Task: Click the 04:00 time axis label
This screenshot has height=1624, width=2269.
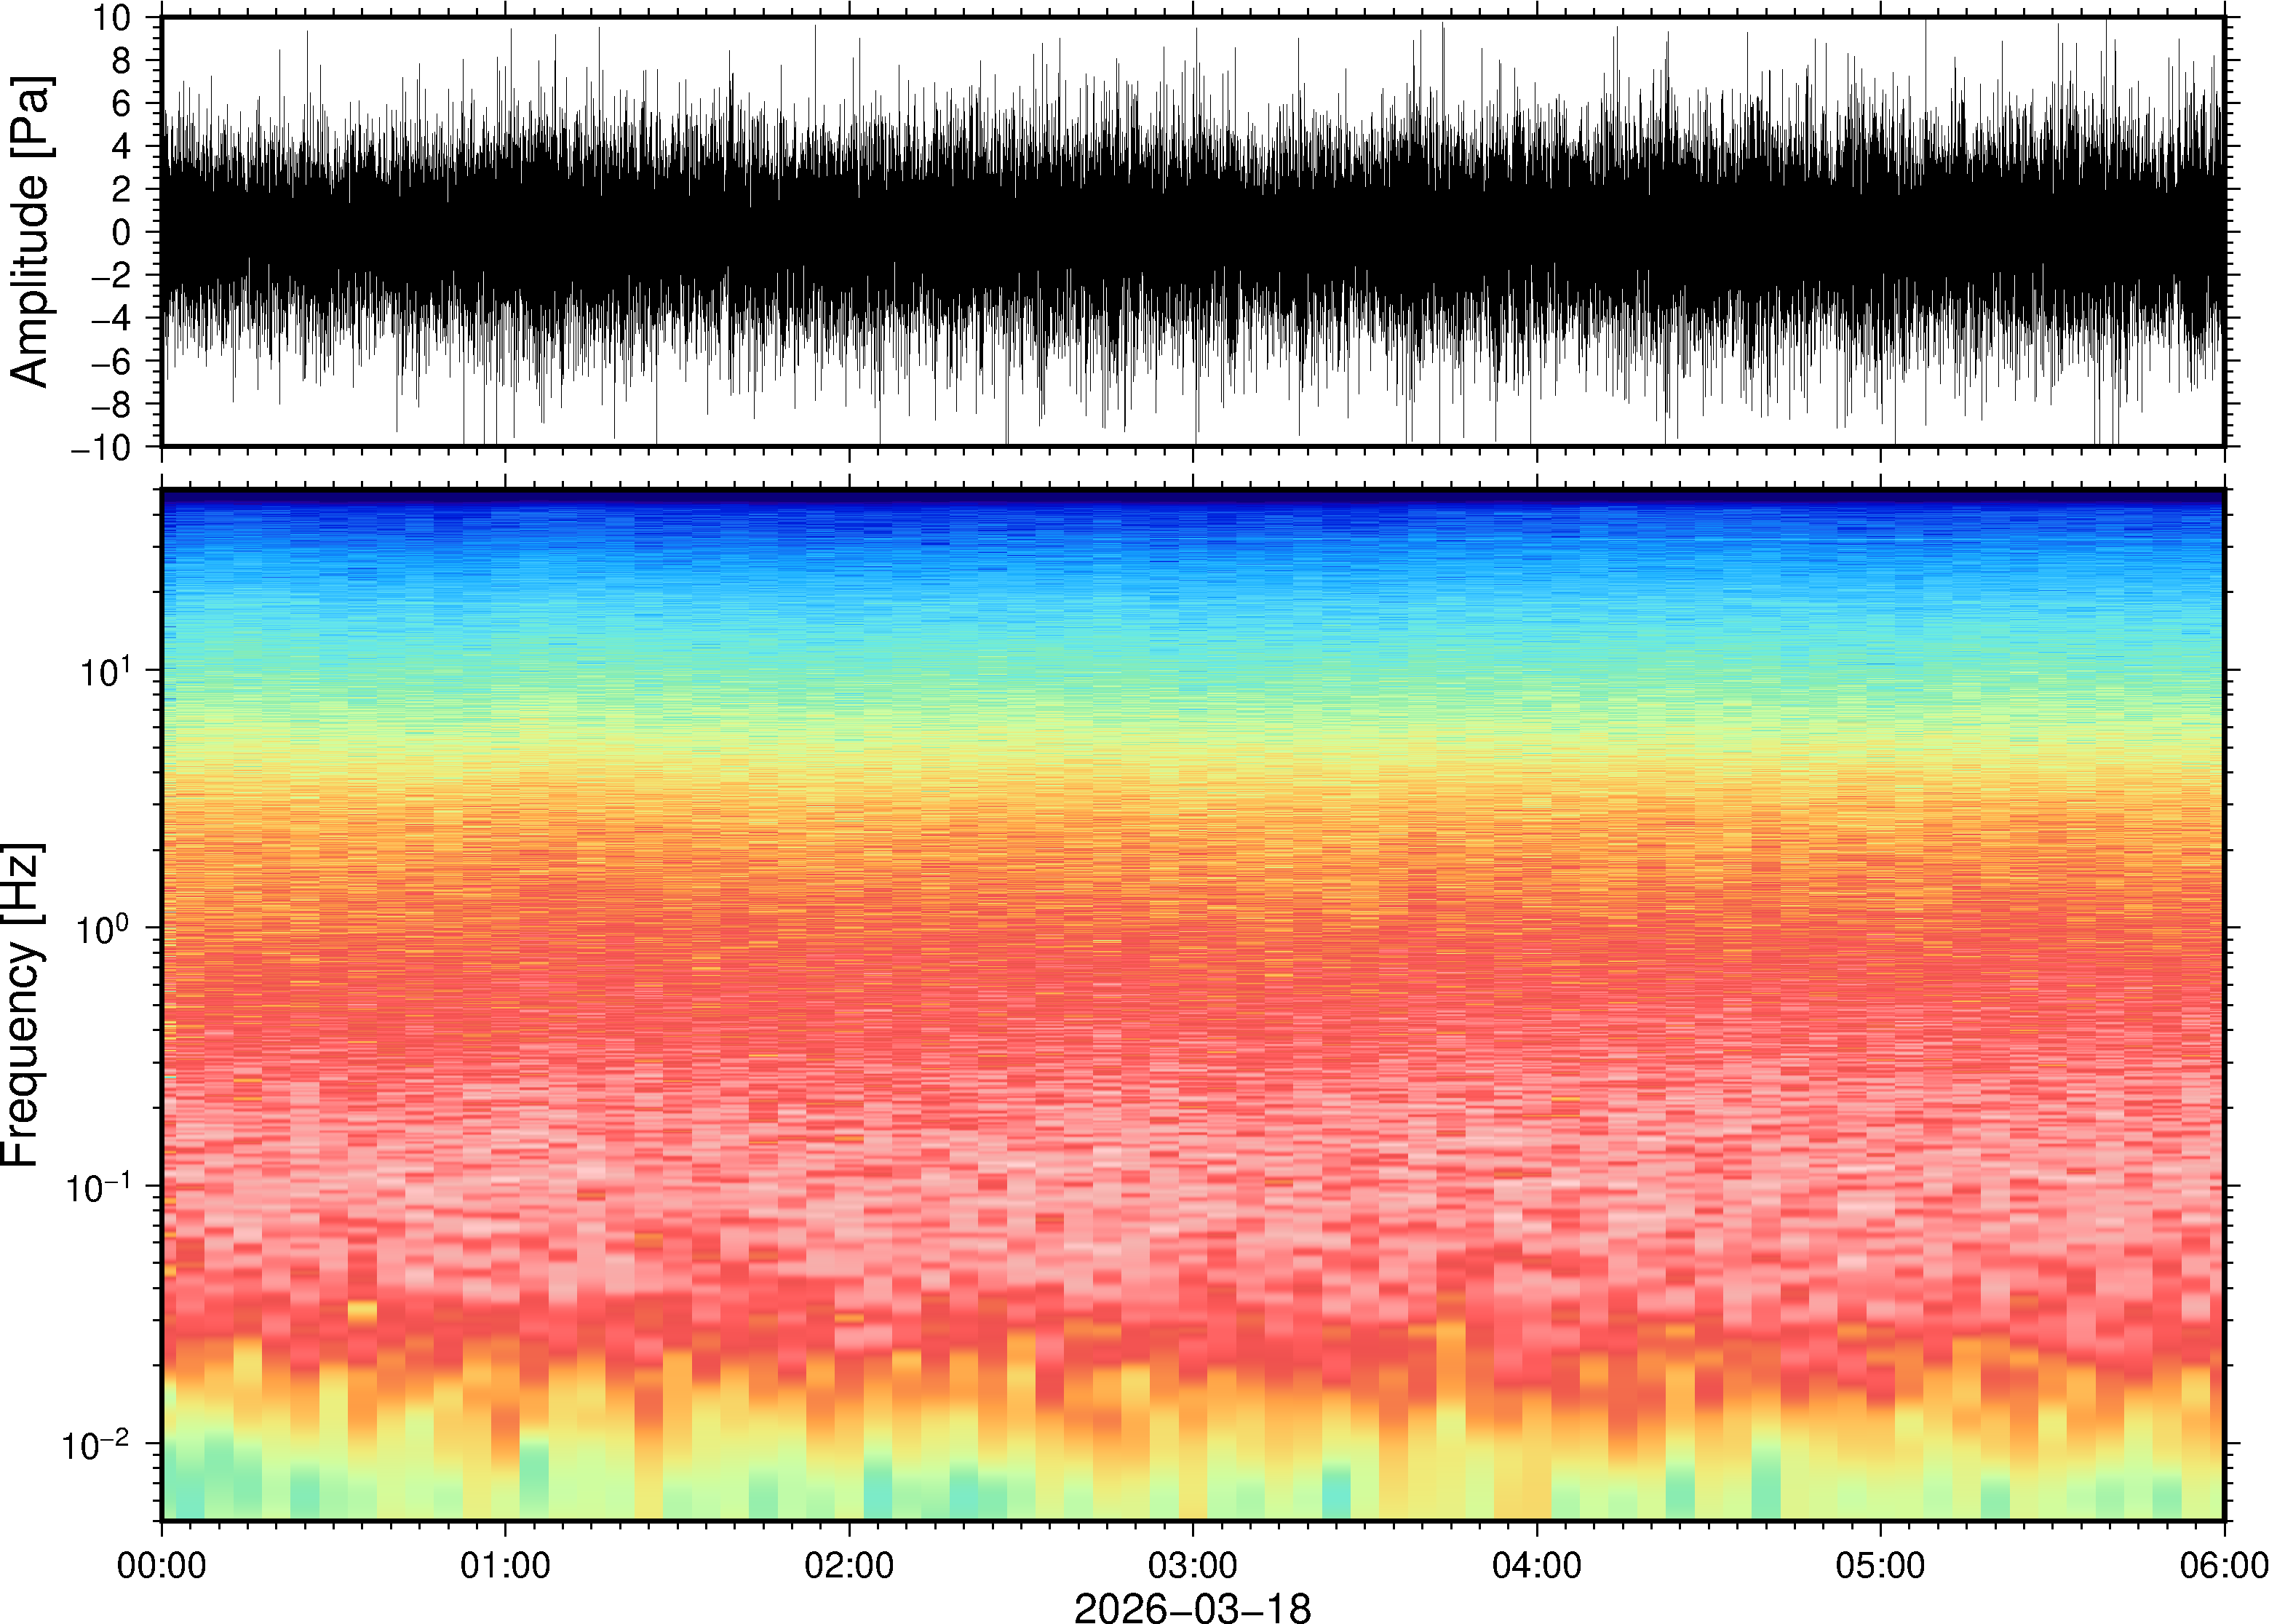Action: (1536, 1565)
